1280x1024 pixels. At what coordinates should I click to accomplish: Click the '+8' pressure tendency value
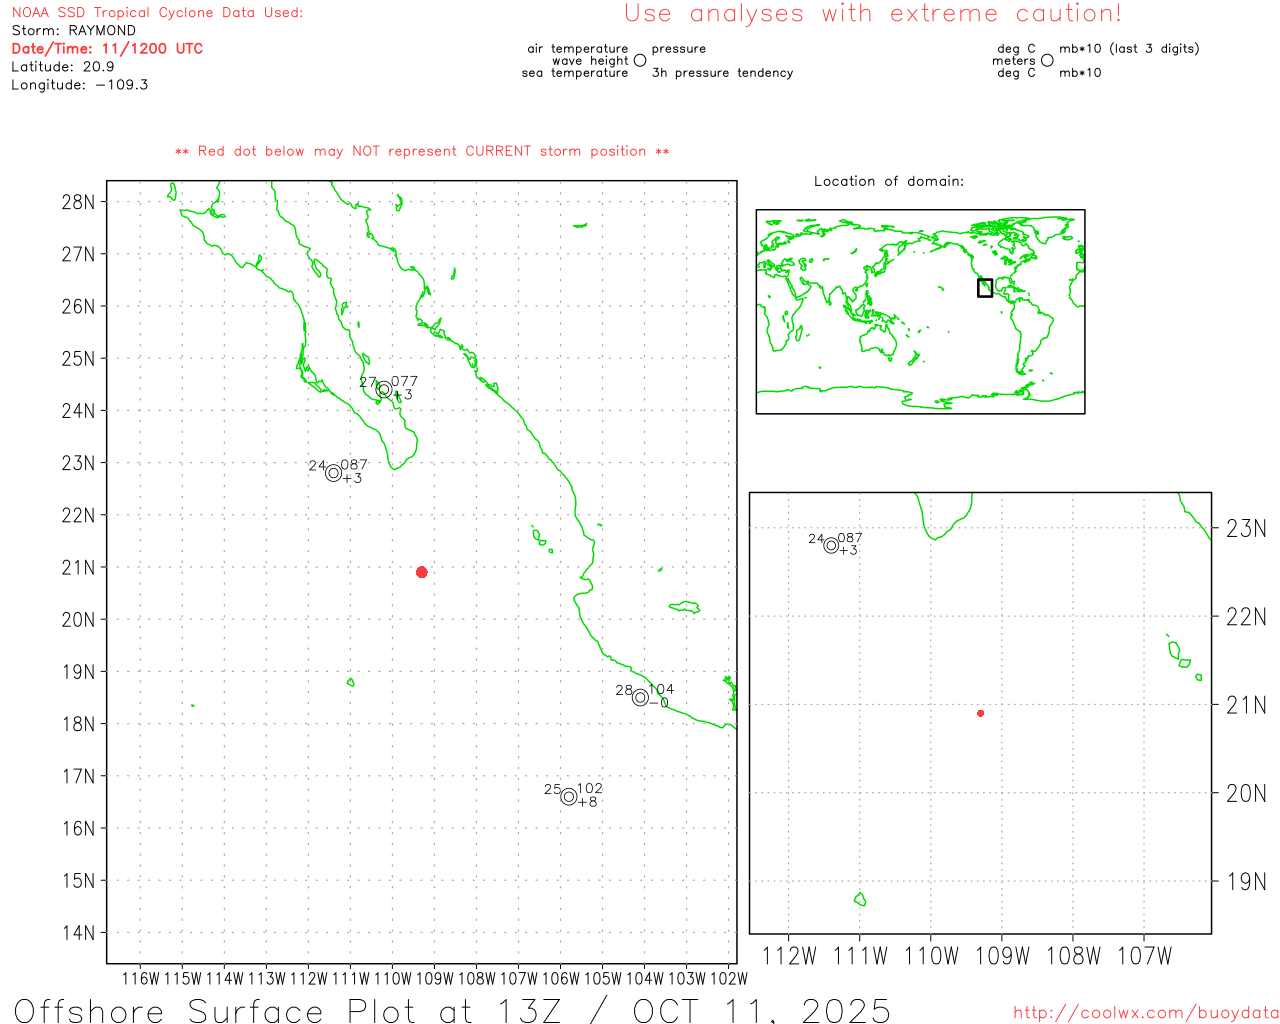pos(587,802)
